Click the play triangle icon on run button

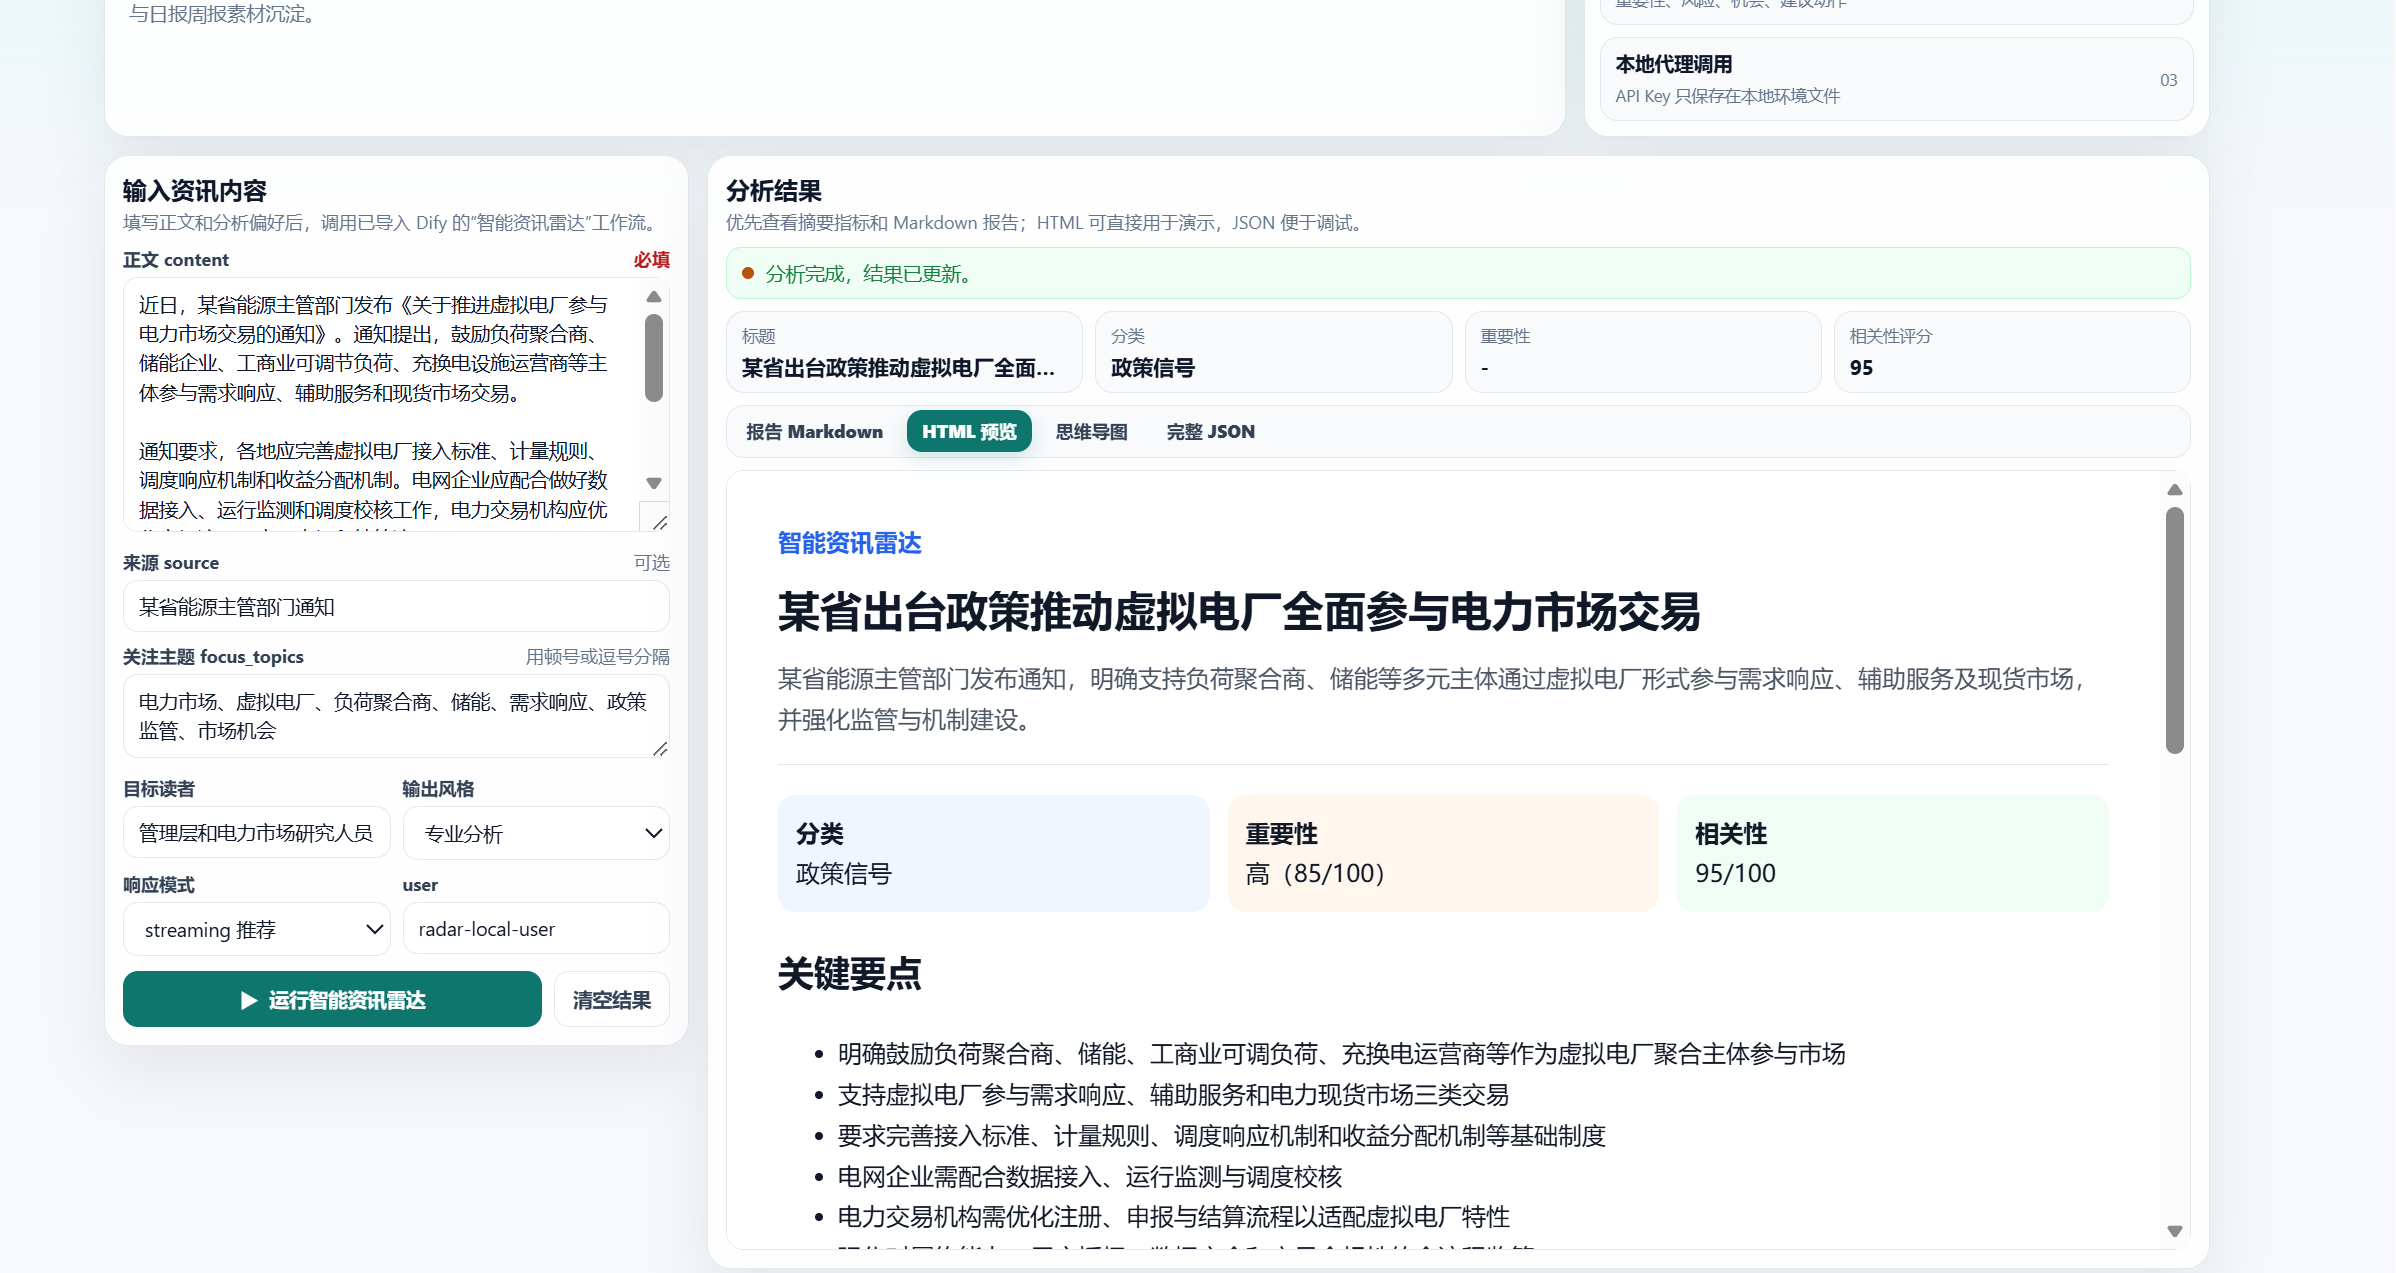[x=249, y=1000]
